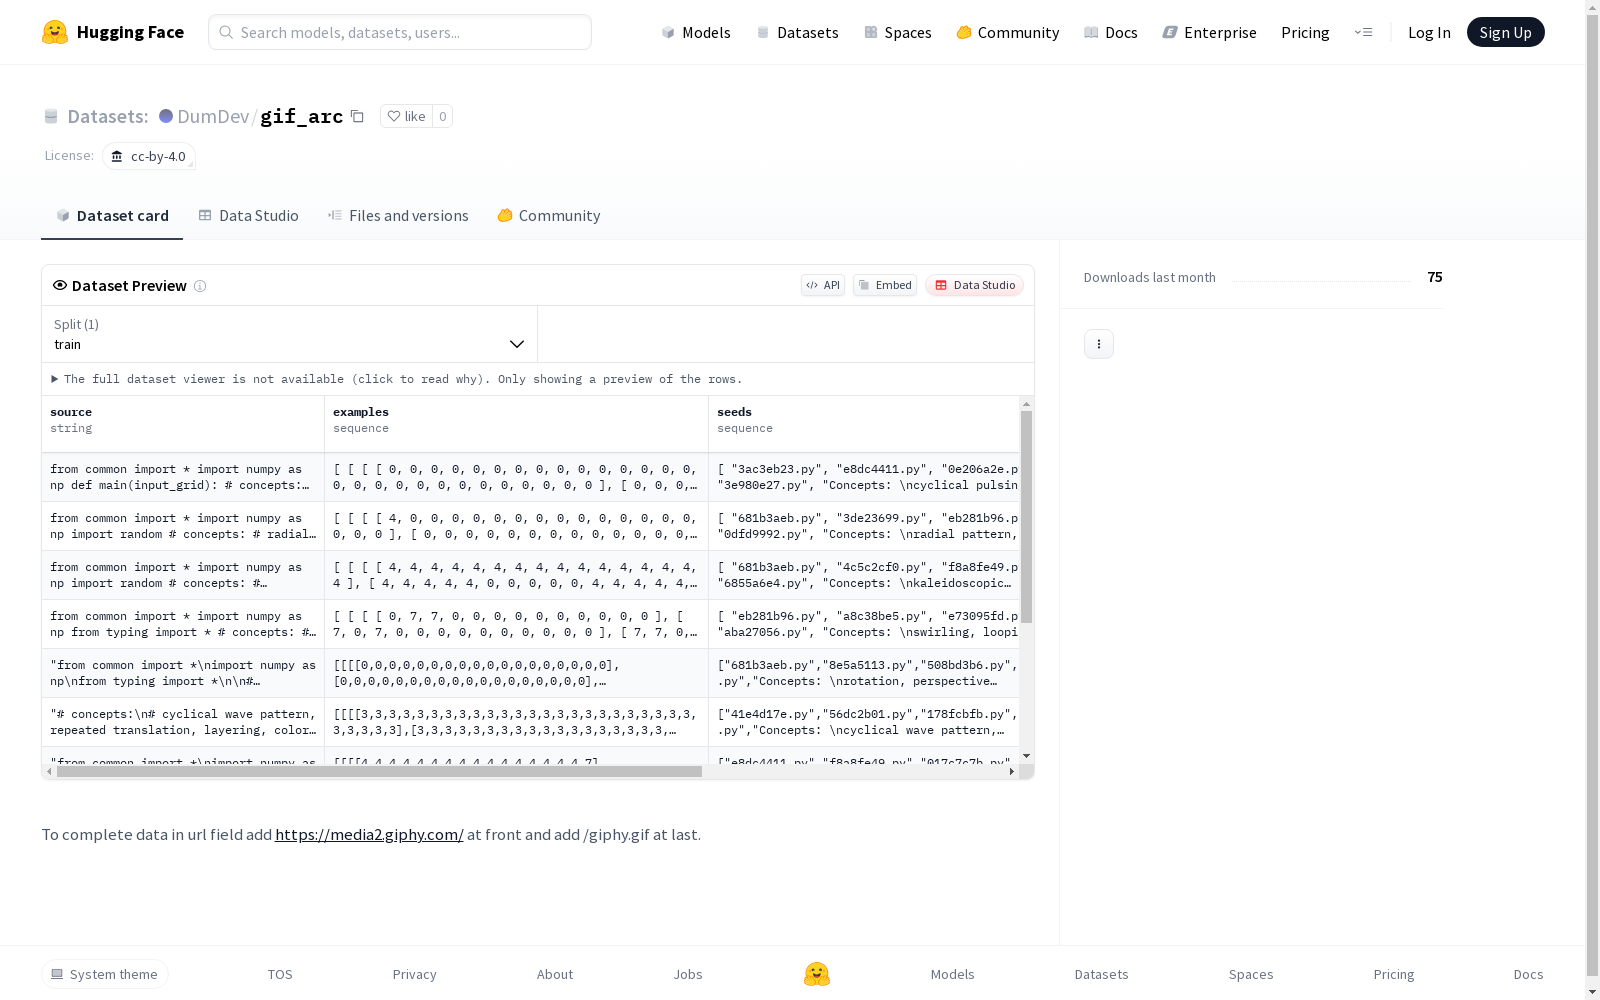The width and height of the screenshot is (1600, 1000).
Task: Open the Docs footer link
Action: pos(1529,974)
